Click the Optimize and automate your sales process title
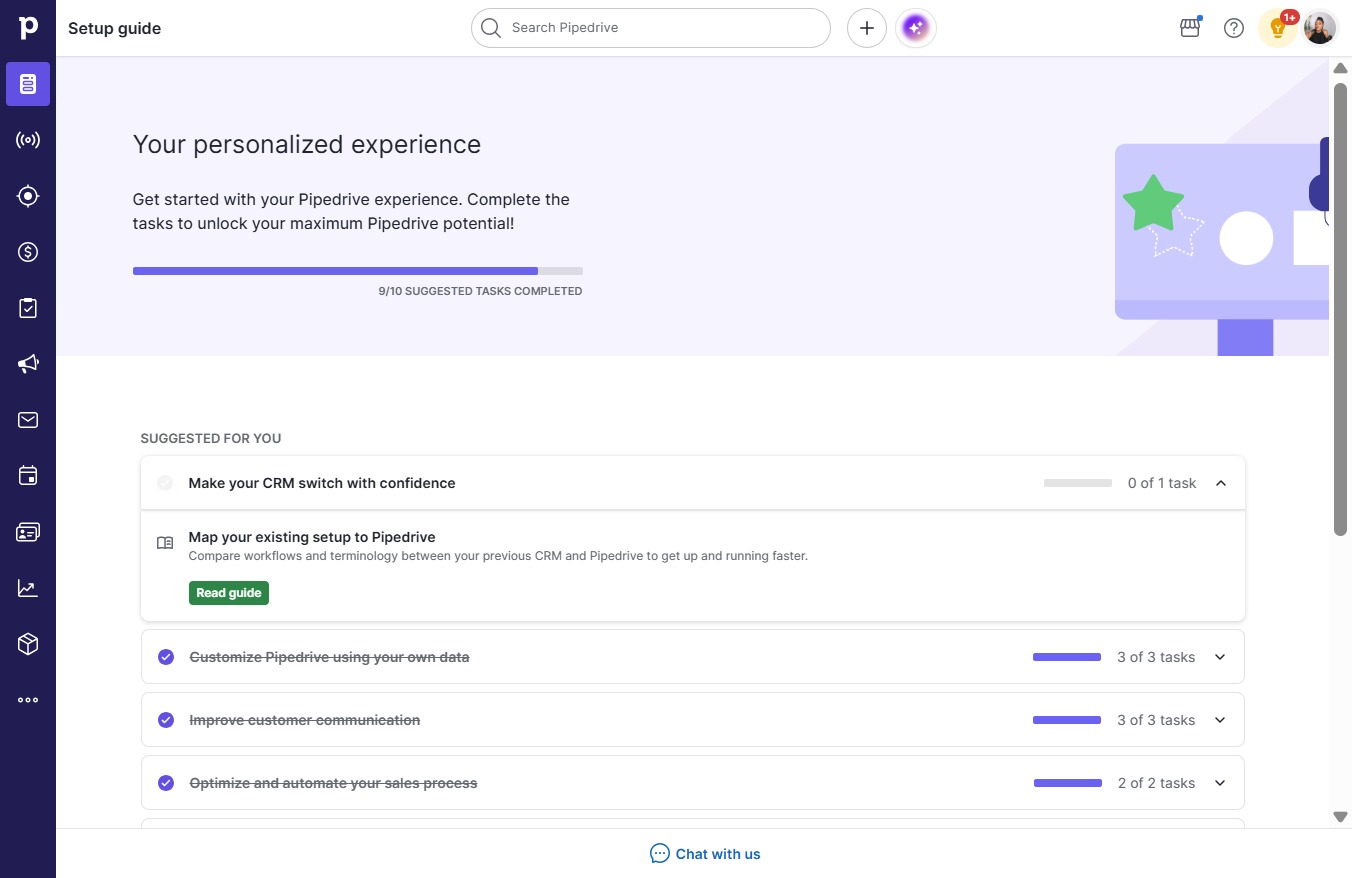This screenshot has width=1352, height=878. tap(333, 783)
